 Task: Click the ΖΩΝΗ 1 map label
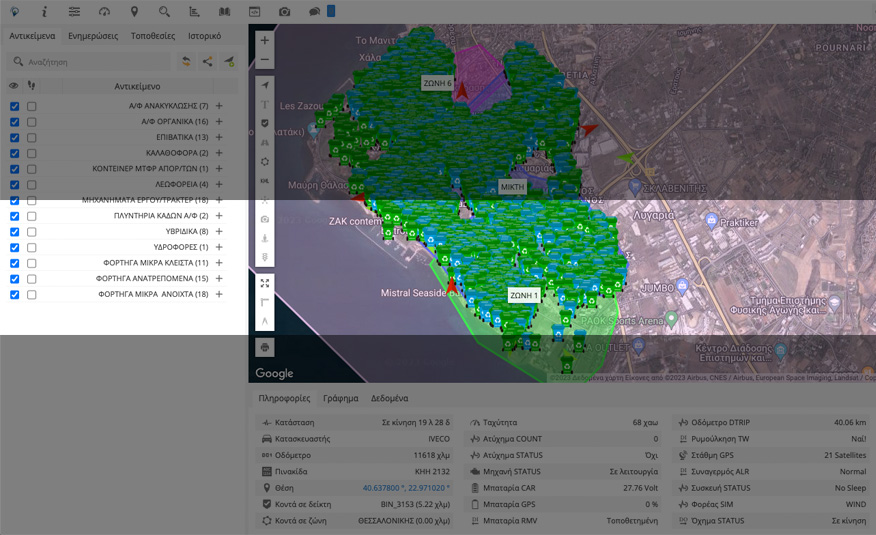tap(523, 296)
